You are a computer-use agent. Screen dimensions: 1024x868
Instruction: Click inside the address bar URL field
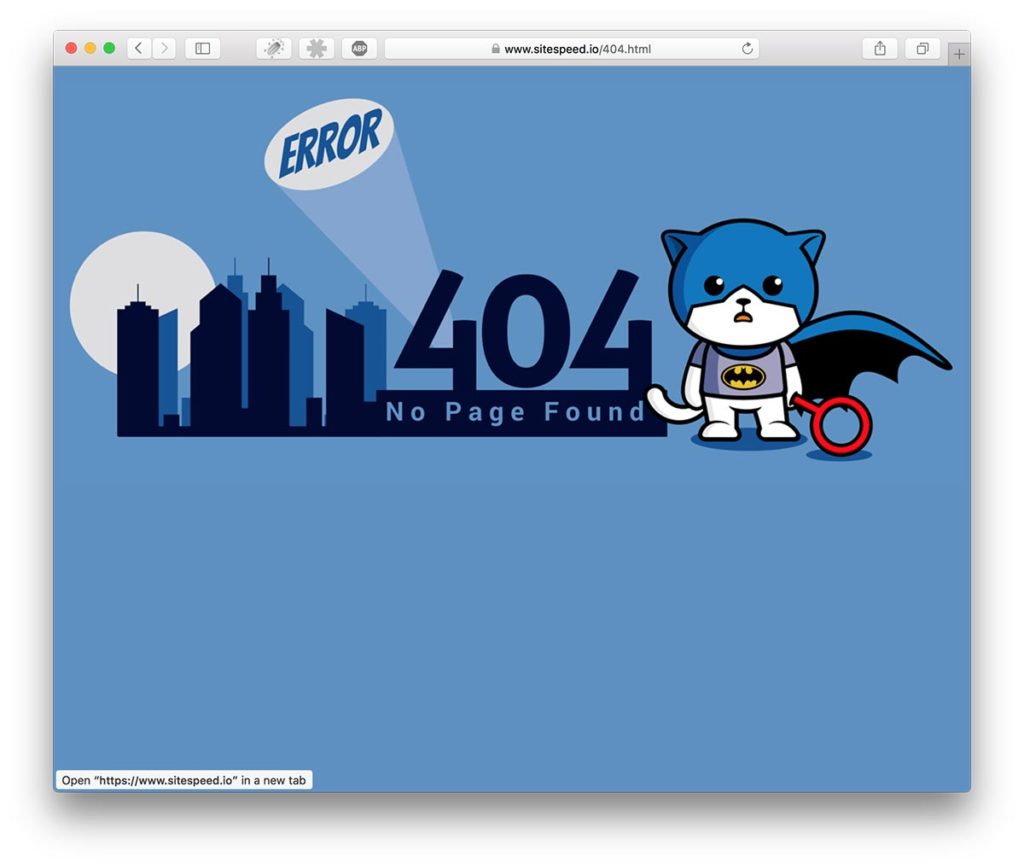click(x=600, y=47)
